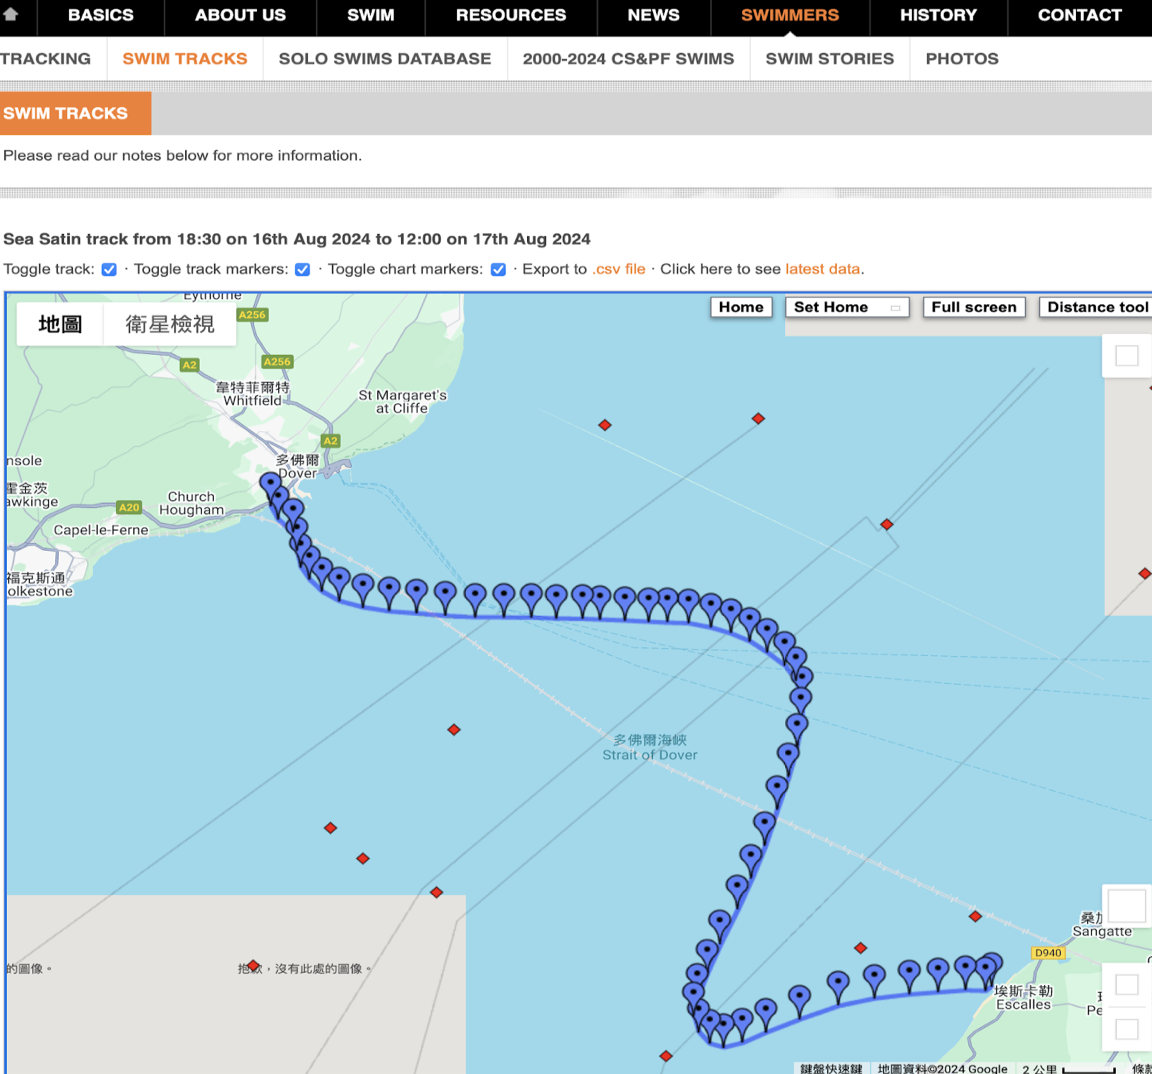
Task: Switch map to 衛星檢視 satellite view
Action: click(x=170, y=324)
